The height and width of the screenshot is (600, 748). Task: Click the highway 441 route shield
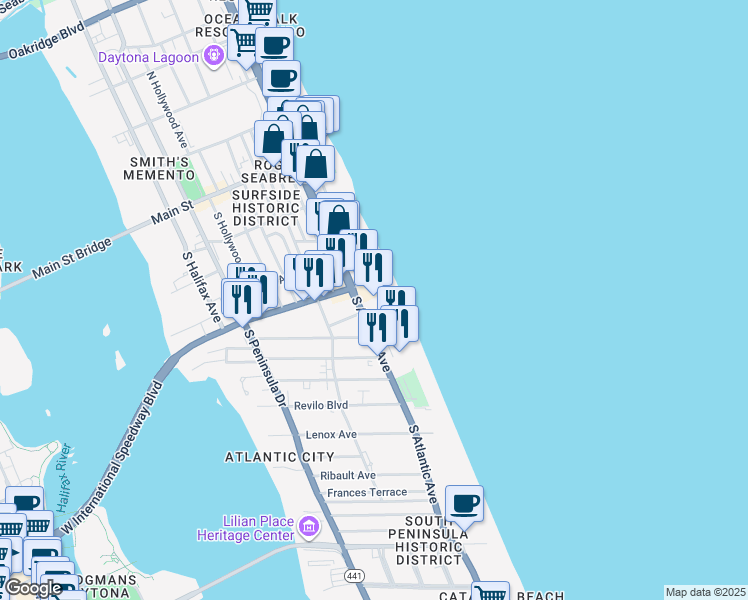[x=354, y=576]
